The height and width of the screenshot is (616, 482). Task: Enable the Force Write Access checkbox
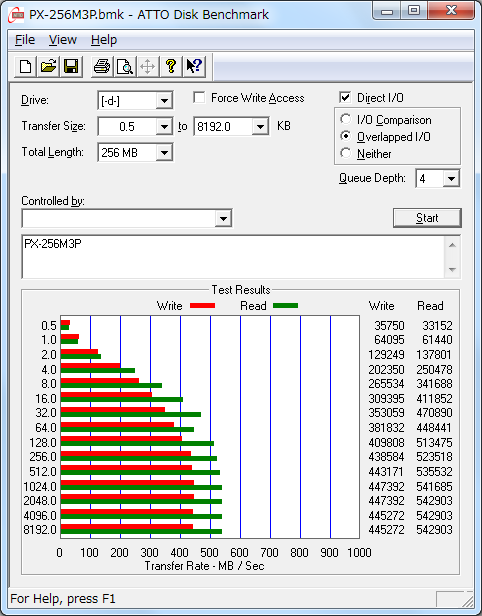coord(199,97)
